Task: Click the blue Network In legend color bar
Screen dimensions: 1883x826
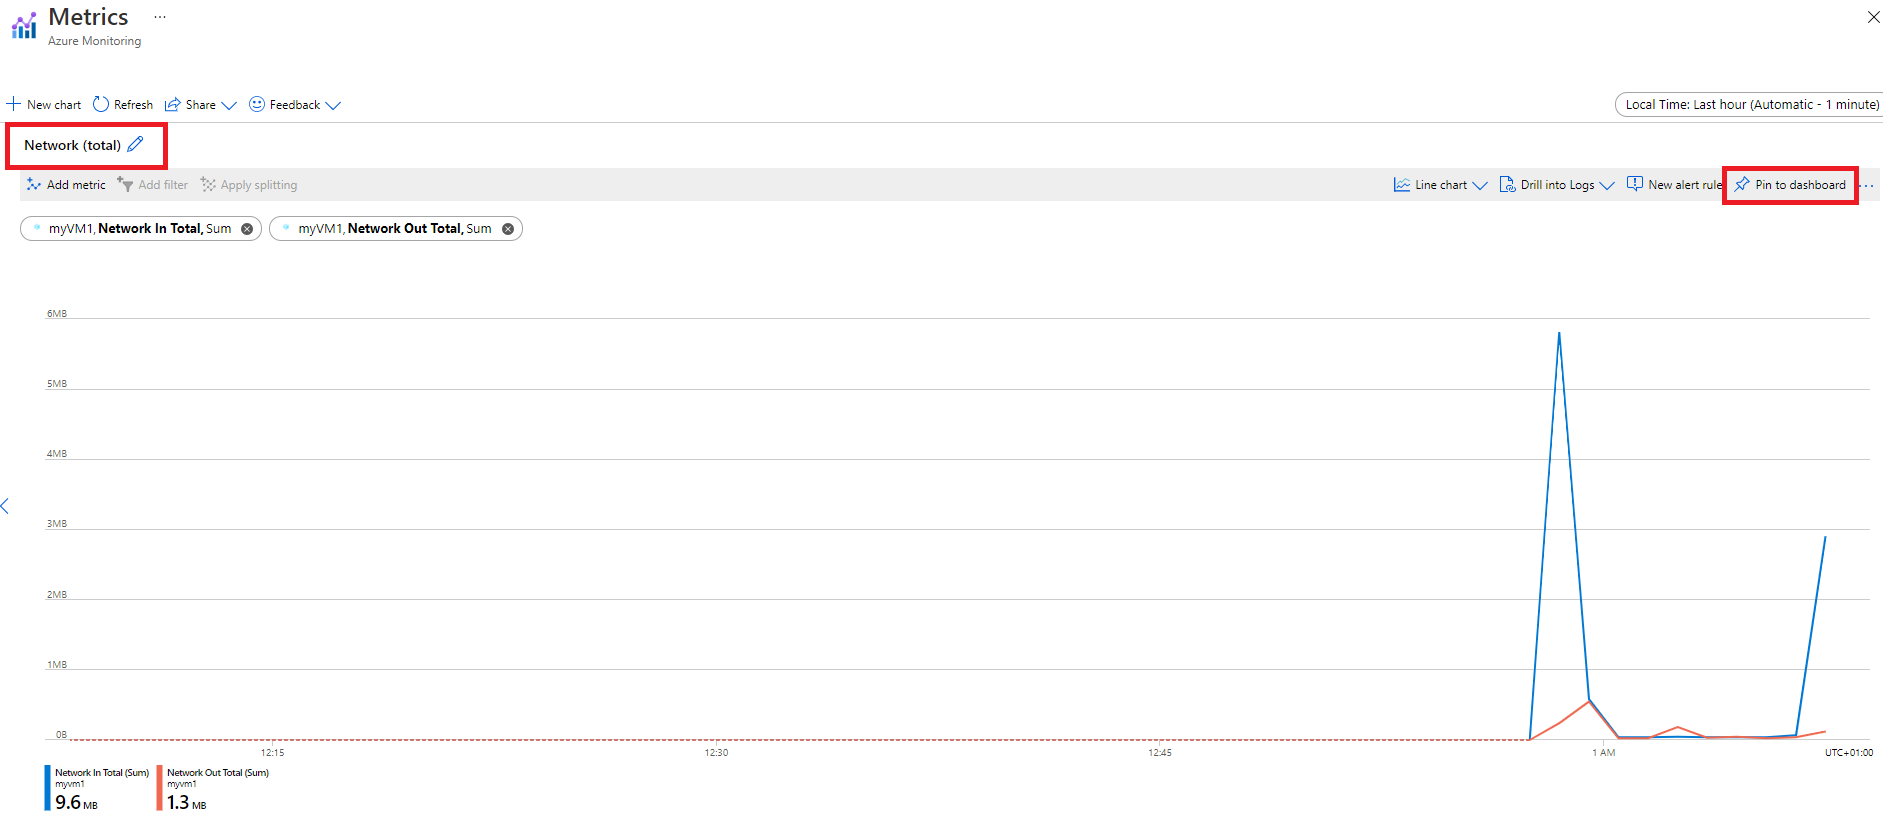Action: [47, 788]
